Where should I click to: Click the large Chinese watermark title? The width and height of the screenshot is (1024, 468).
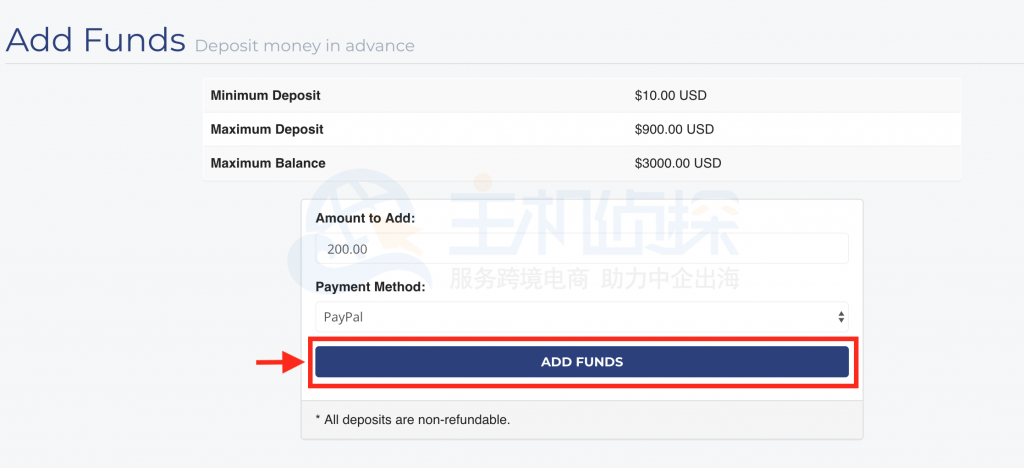[594, 222]
